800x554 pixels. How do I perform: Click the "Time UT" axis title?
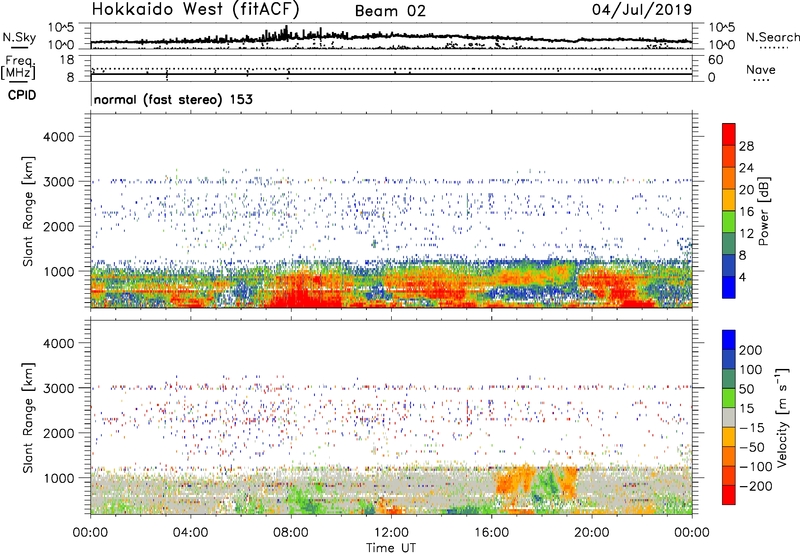point(391,547)
